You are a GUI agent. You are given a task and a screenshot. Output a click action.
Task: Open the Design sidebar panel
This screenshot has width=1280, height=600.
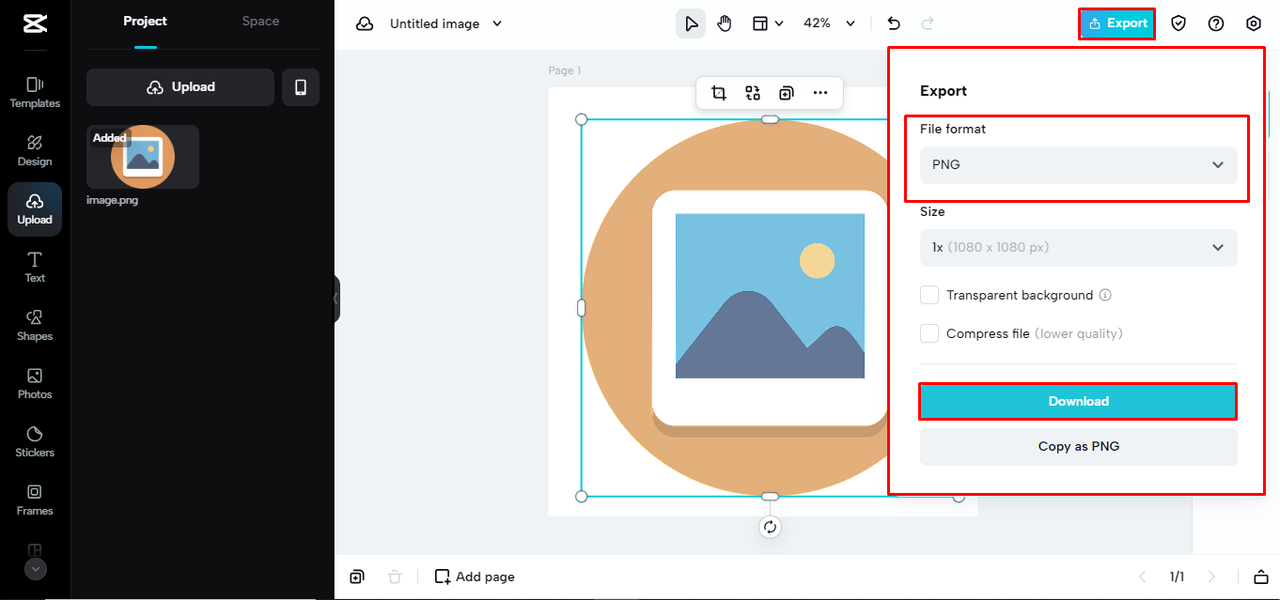coord(35,150)
